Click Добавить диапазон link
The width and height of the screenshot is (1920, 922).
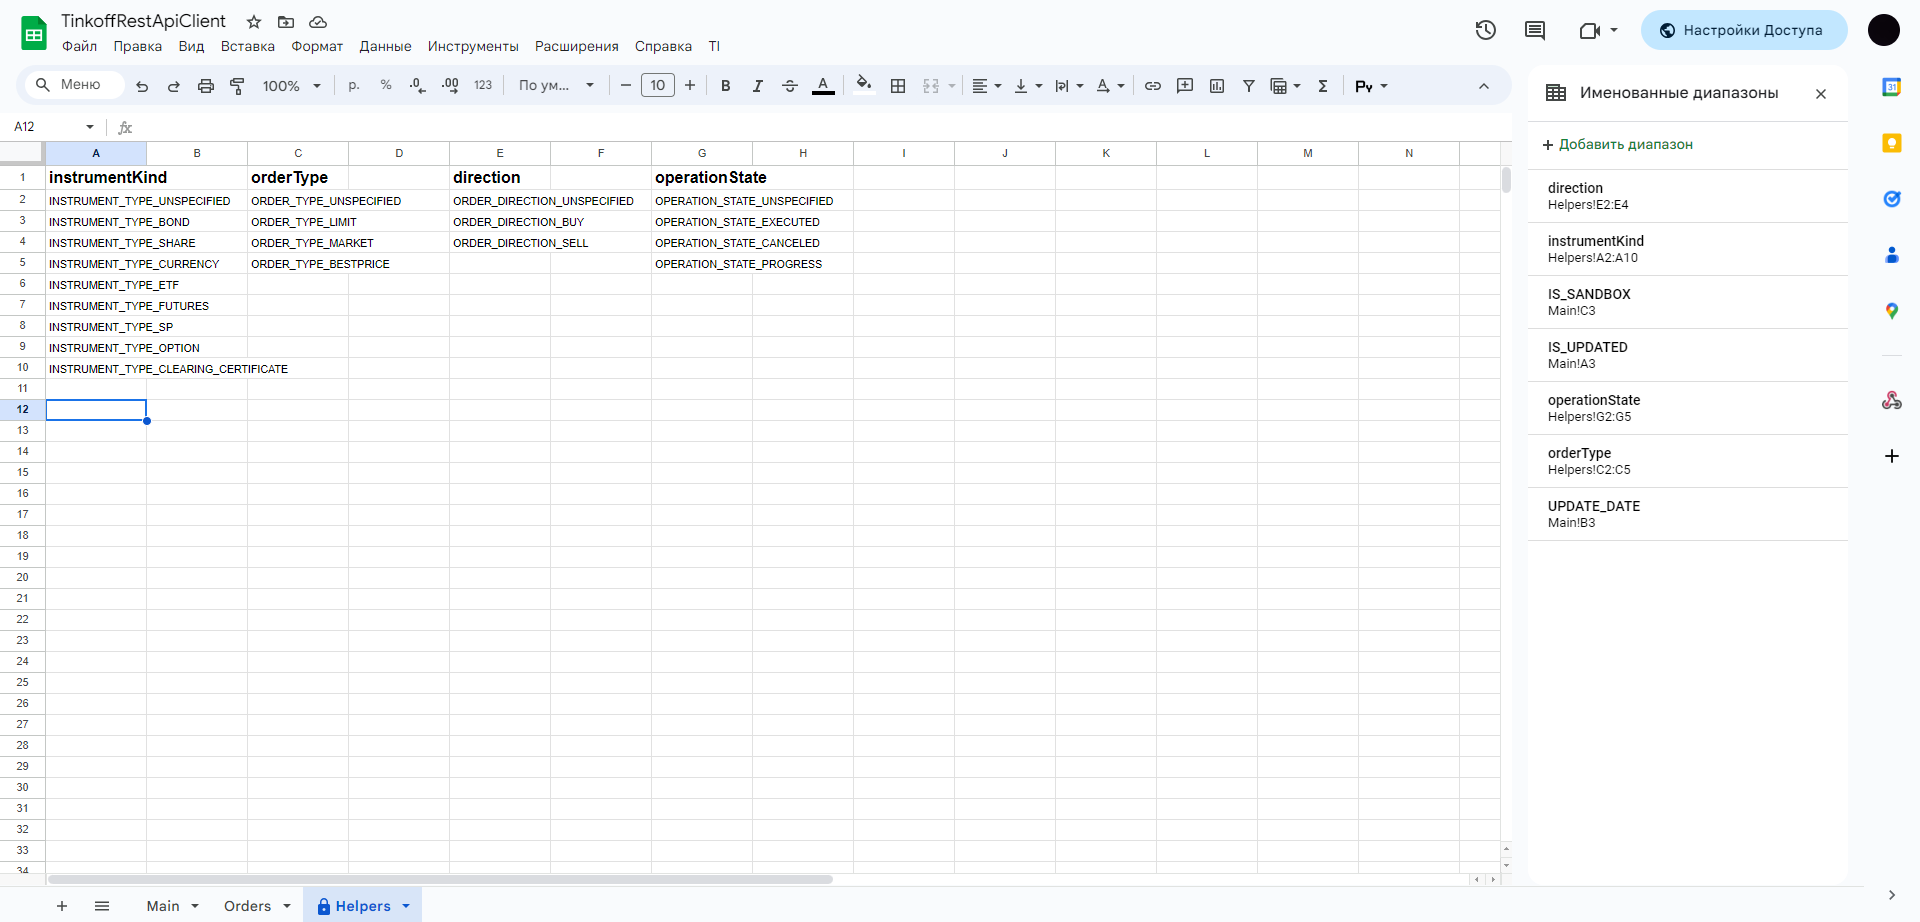tap(1618, 145)
